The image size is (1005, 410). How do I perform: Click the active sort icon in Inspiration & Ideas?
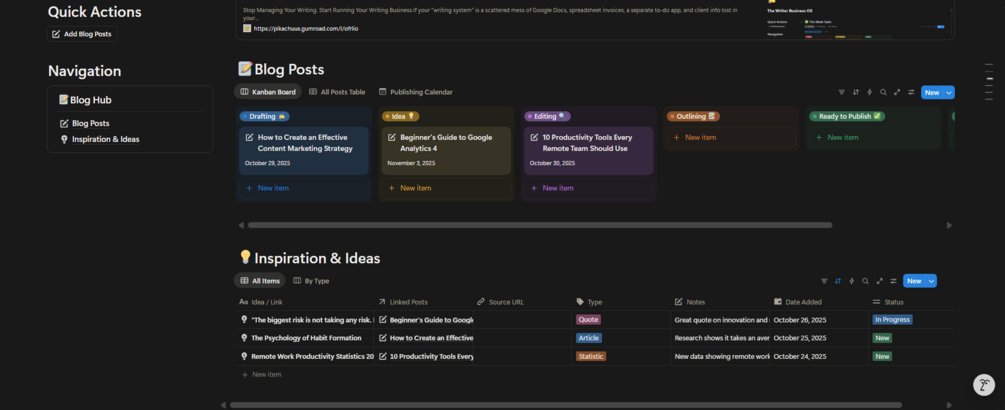[837, 281]
